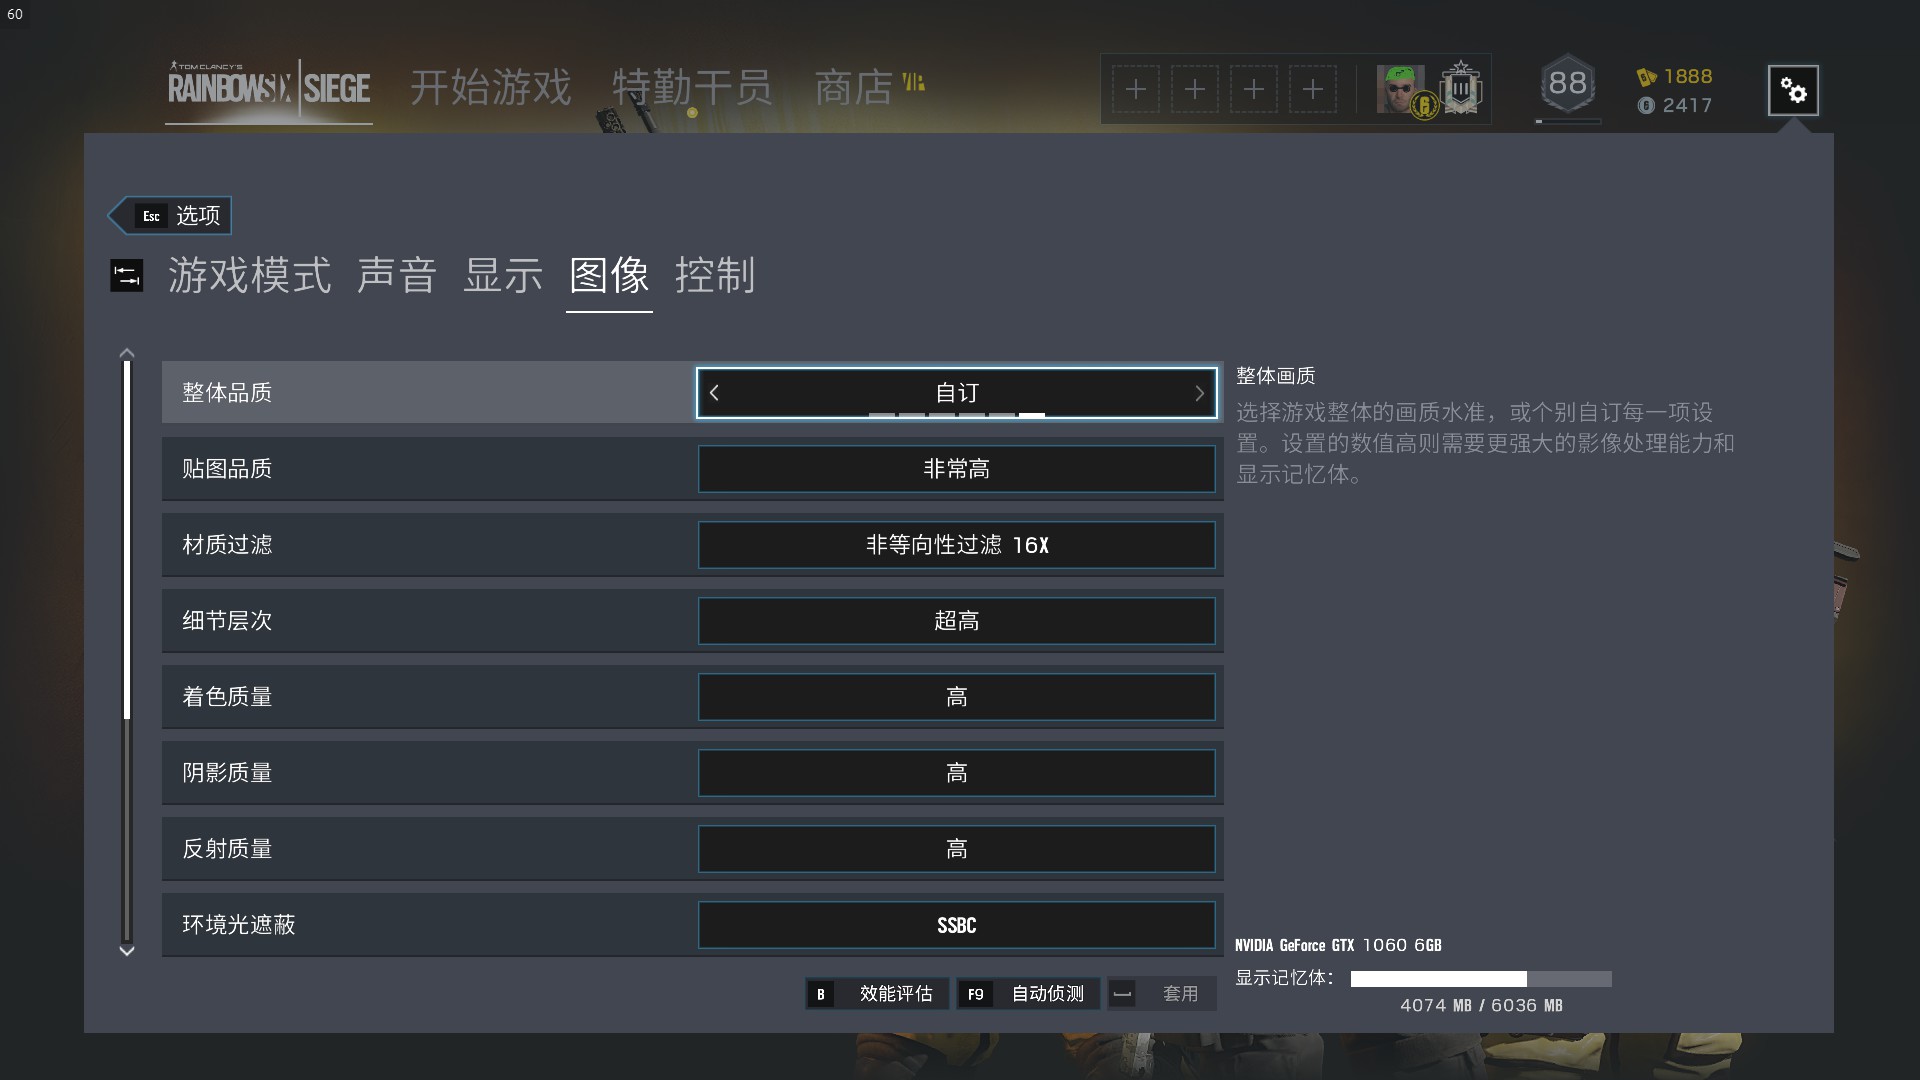Image resolution: width=1920 pixels, height=1080 pixels.
Task: Open 开始游戏 in the top menu
Action: [491, 88]
